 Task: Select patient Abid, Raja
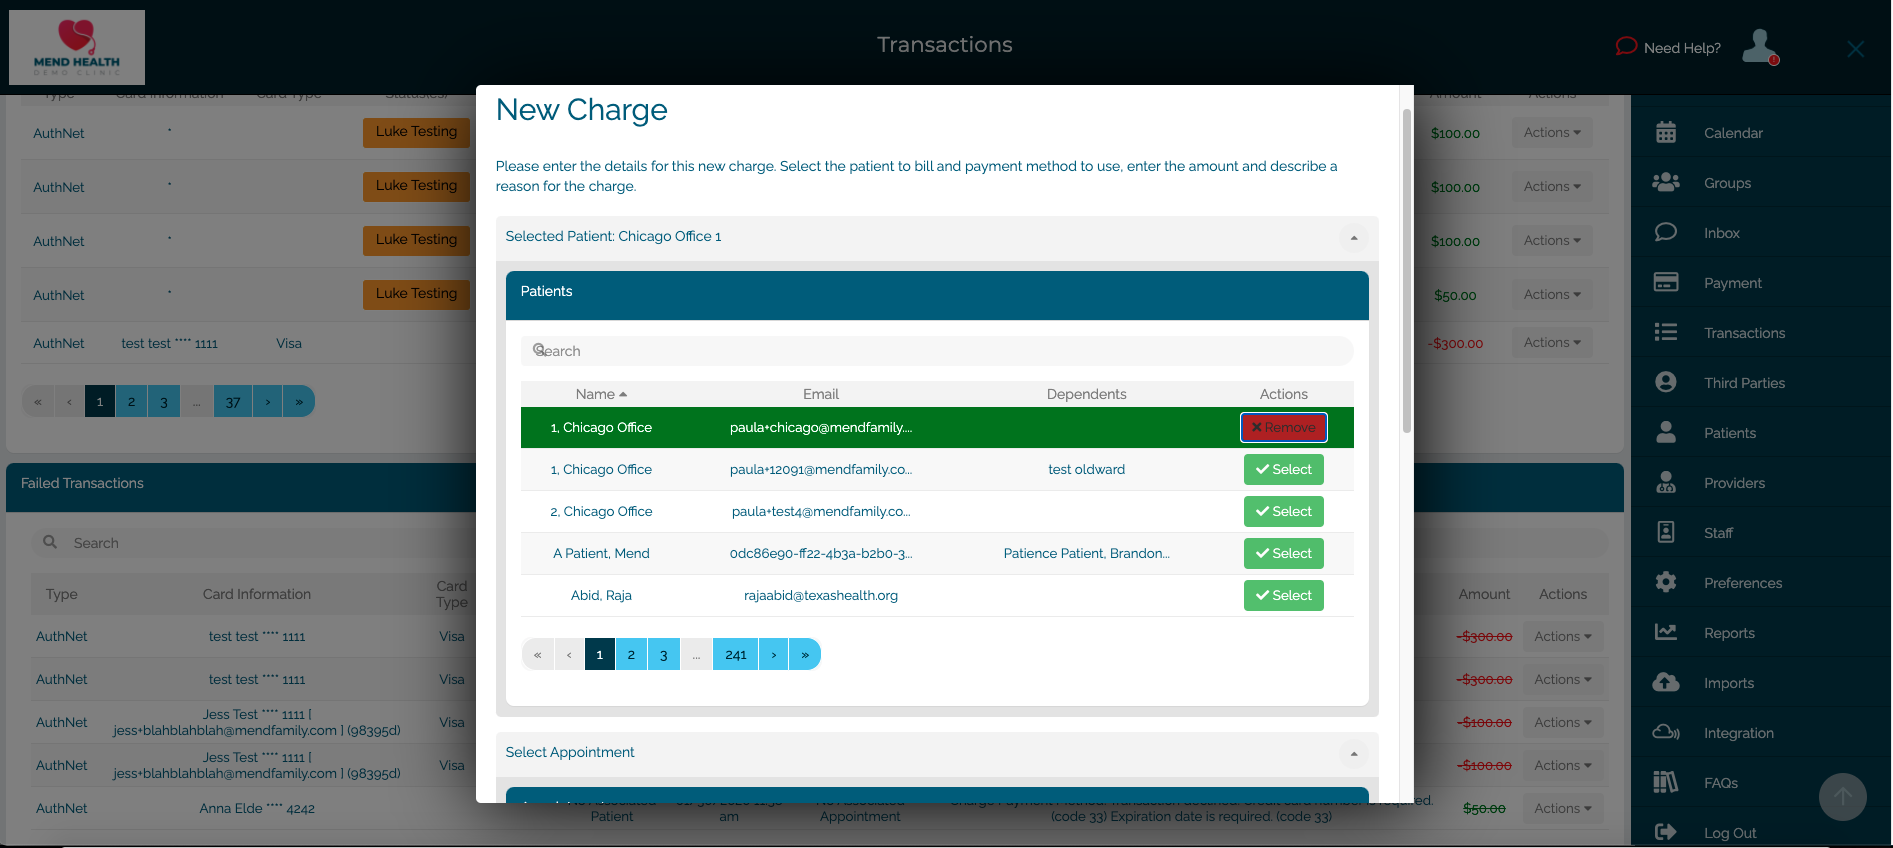tap(1283, 595)
